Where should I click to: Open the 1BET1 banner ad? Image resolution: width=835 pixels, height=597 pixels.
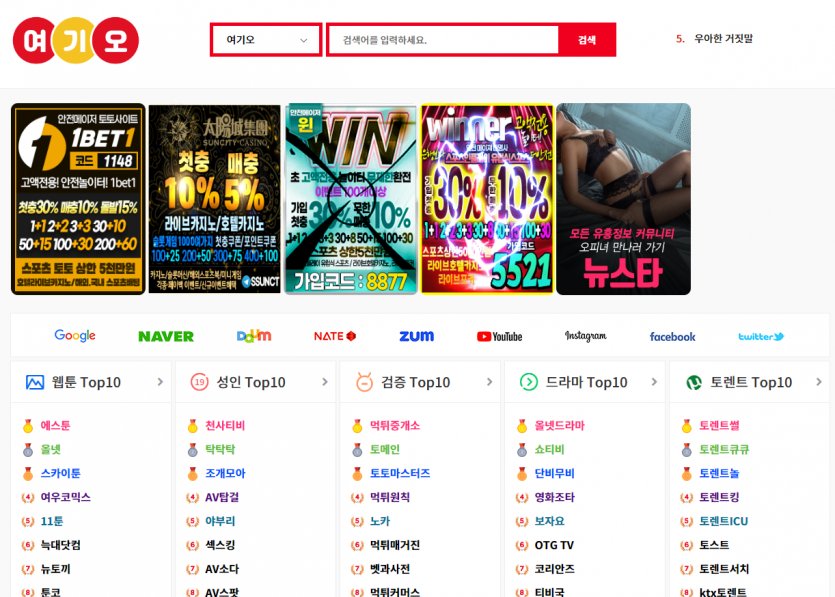(x=78, y=199)
